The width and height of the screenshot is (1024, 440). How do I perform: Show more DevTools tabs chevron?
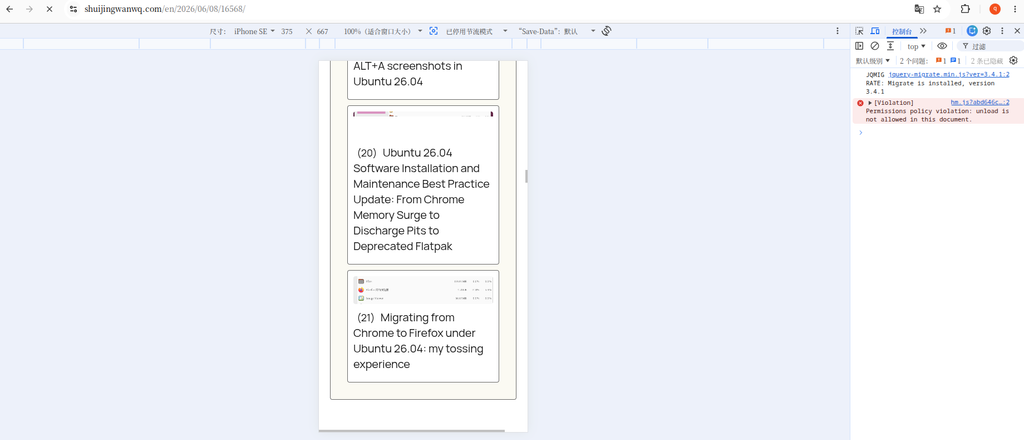tap(923, 31)
